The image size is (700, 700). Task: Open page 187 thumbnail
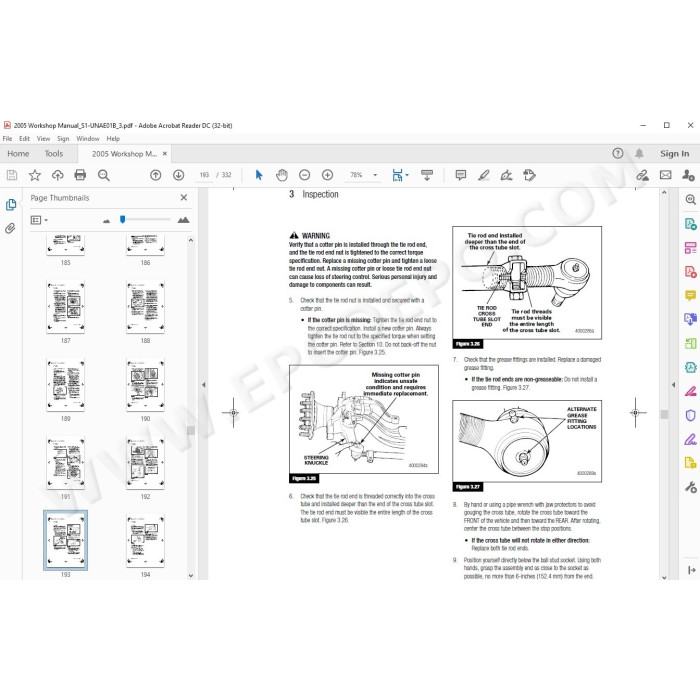click(x=66, y=307)
